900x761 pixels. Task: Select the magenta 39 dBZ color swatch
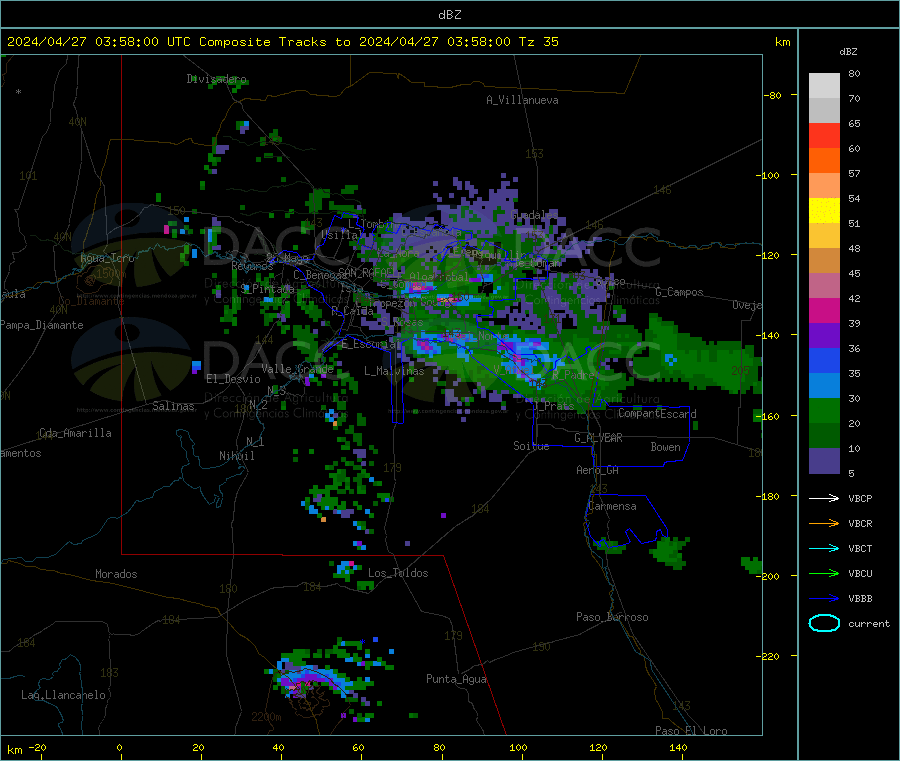824,310
